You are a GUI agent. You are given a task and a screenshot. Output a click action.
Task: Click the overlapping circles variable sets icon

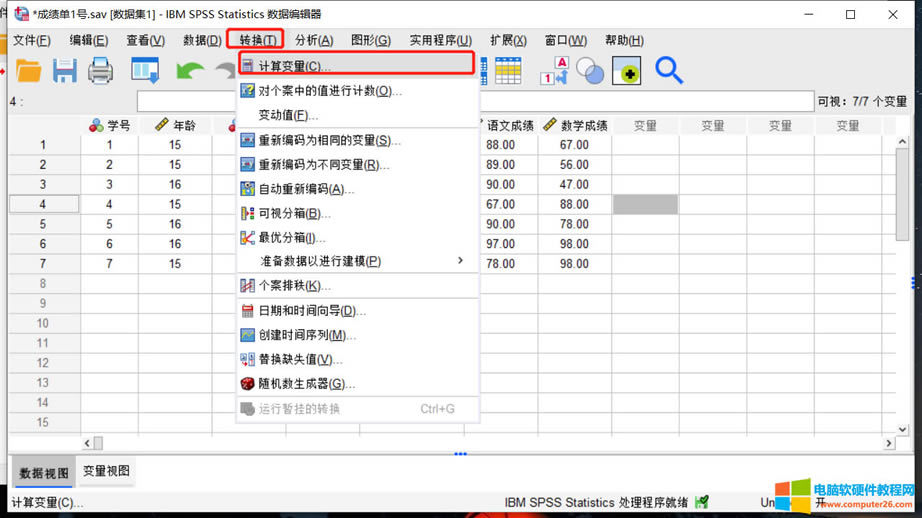590,71
